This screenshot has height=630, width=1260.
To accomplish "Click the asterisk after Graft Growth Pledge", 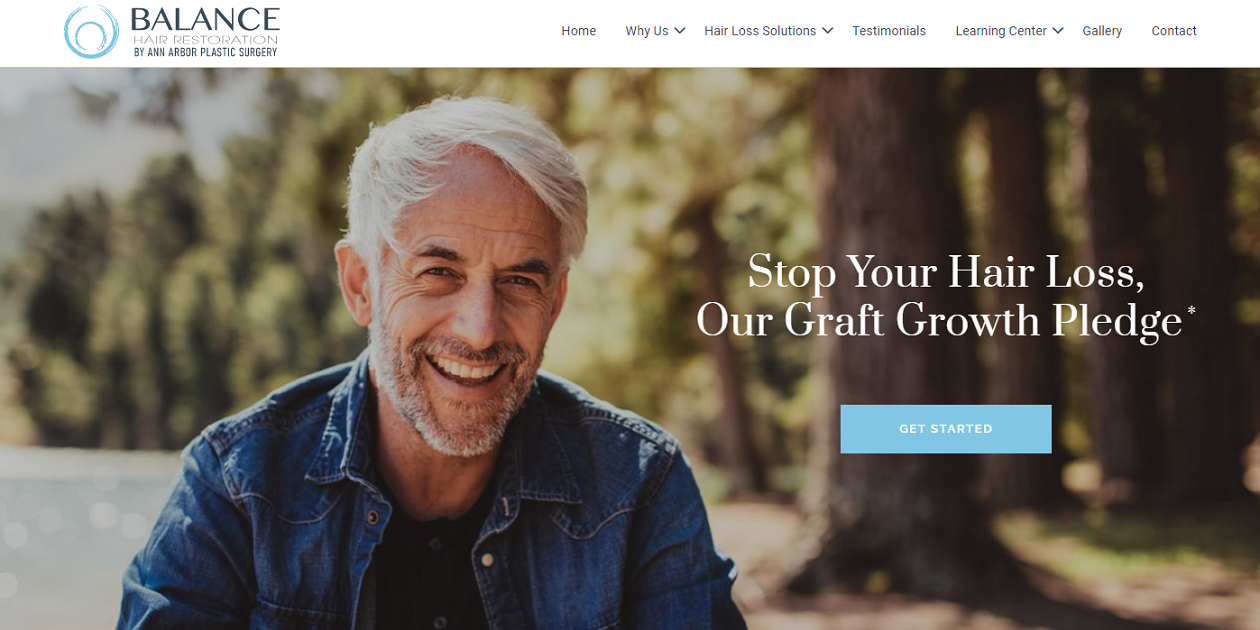I will tap(1191, 312).
